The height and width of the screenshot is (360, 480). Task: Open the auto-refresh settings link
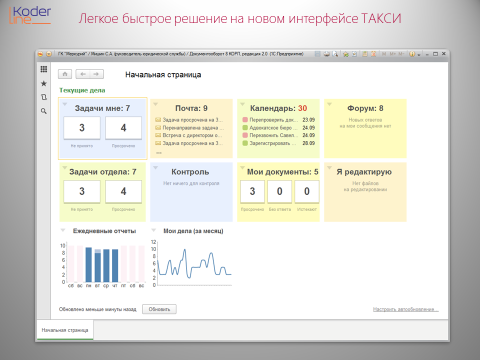(x=405, y=309)
